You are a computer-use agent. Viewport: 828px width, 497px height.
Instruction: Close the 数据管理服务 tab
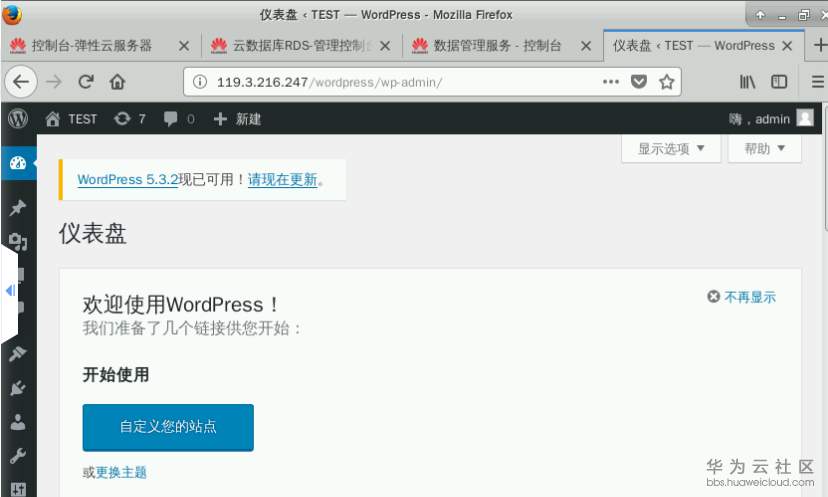tap(586, 46)
